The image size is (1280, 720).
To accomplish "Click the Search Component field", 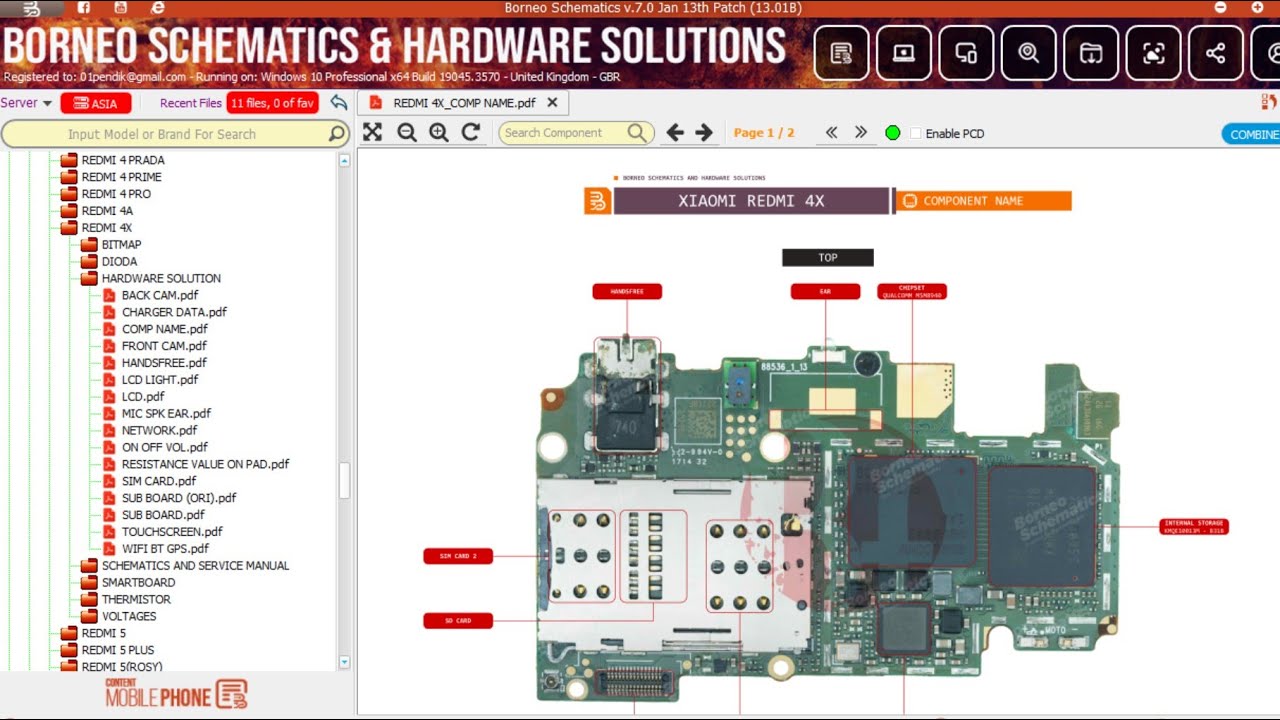I will [576, 133].
